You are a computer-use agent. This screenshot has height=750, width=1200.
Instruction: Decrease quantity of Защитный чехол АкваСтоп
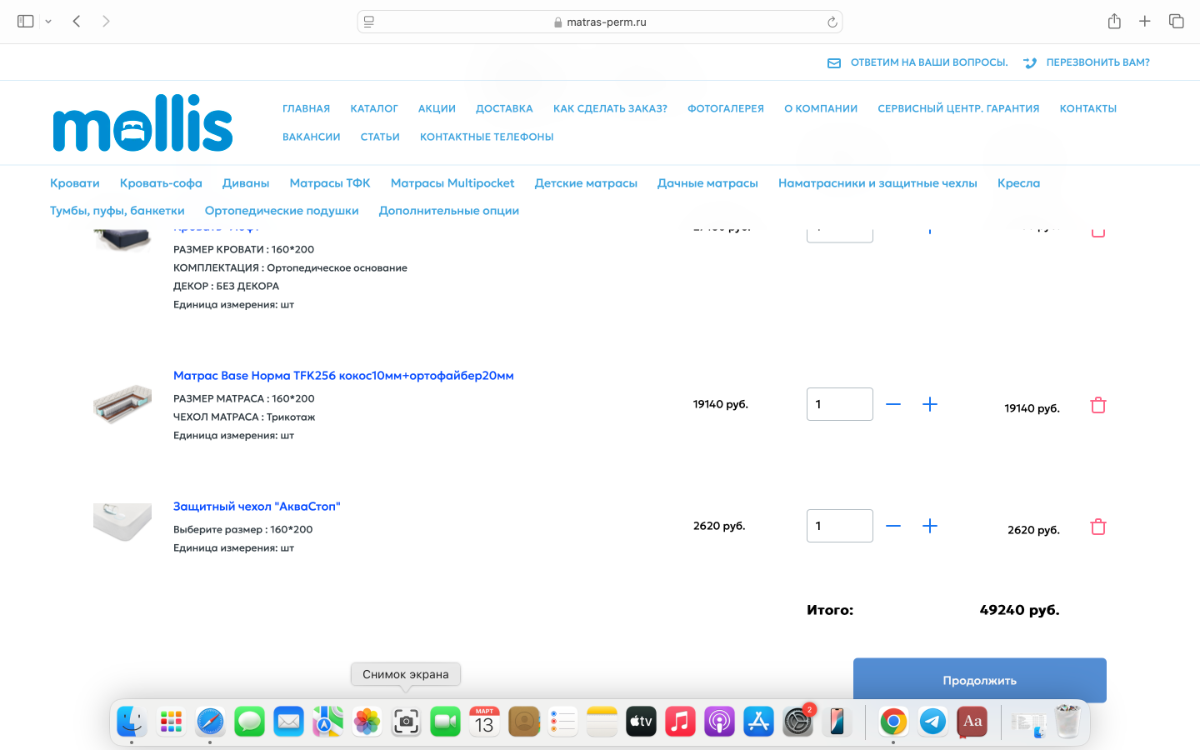[x=893, y=526]
